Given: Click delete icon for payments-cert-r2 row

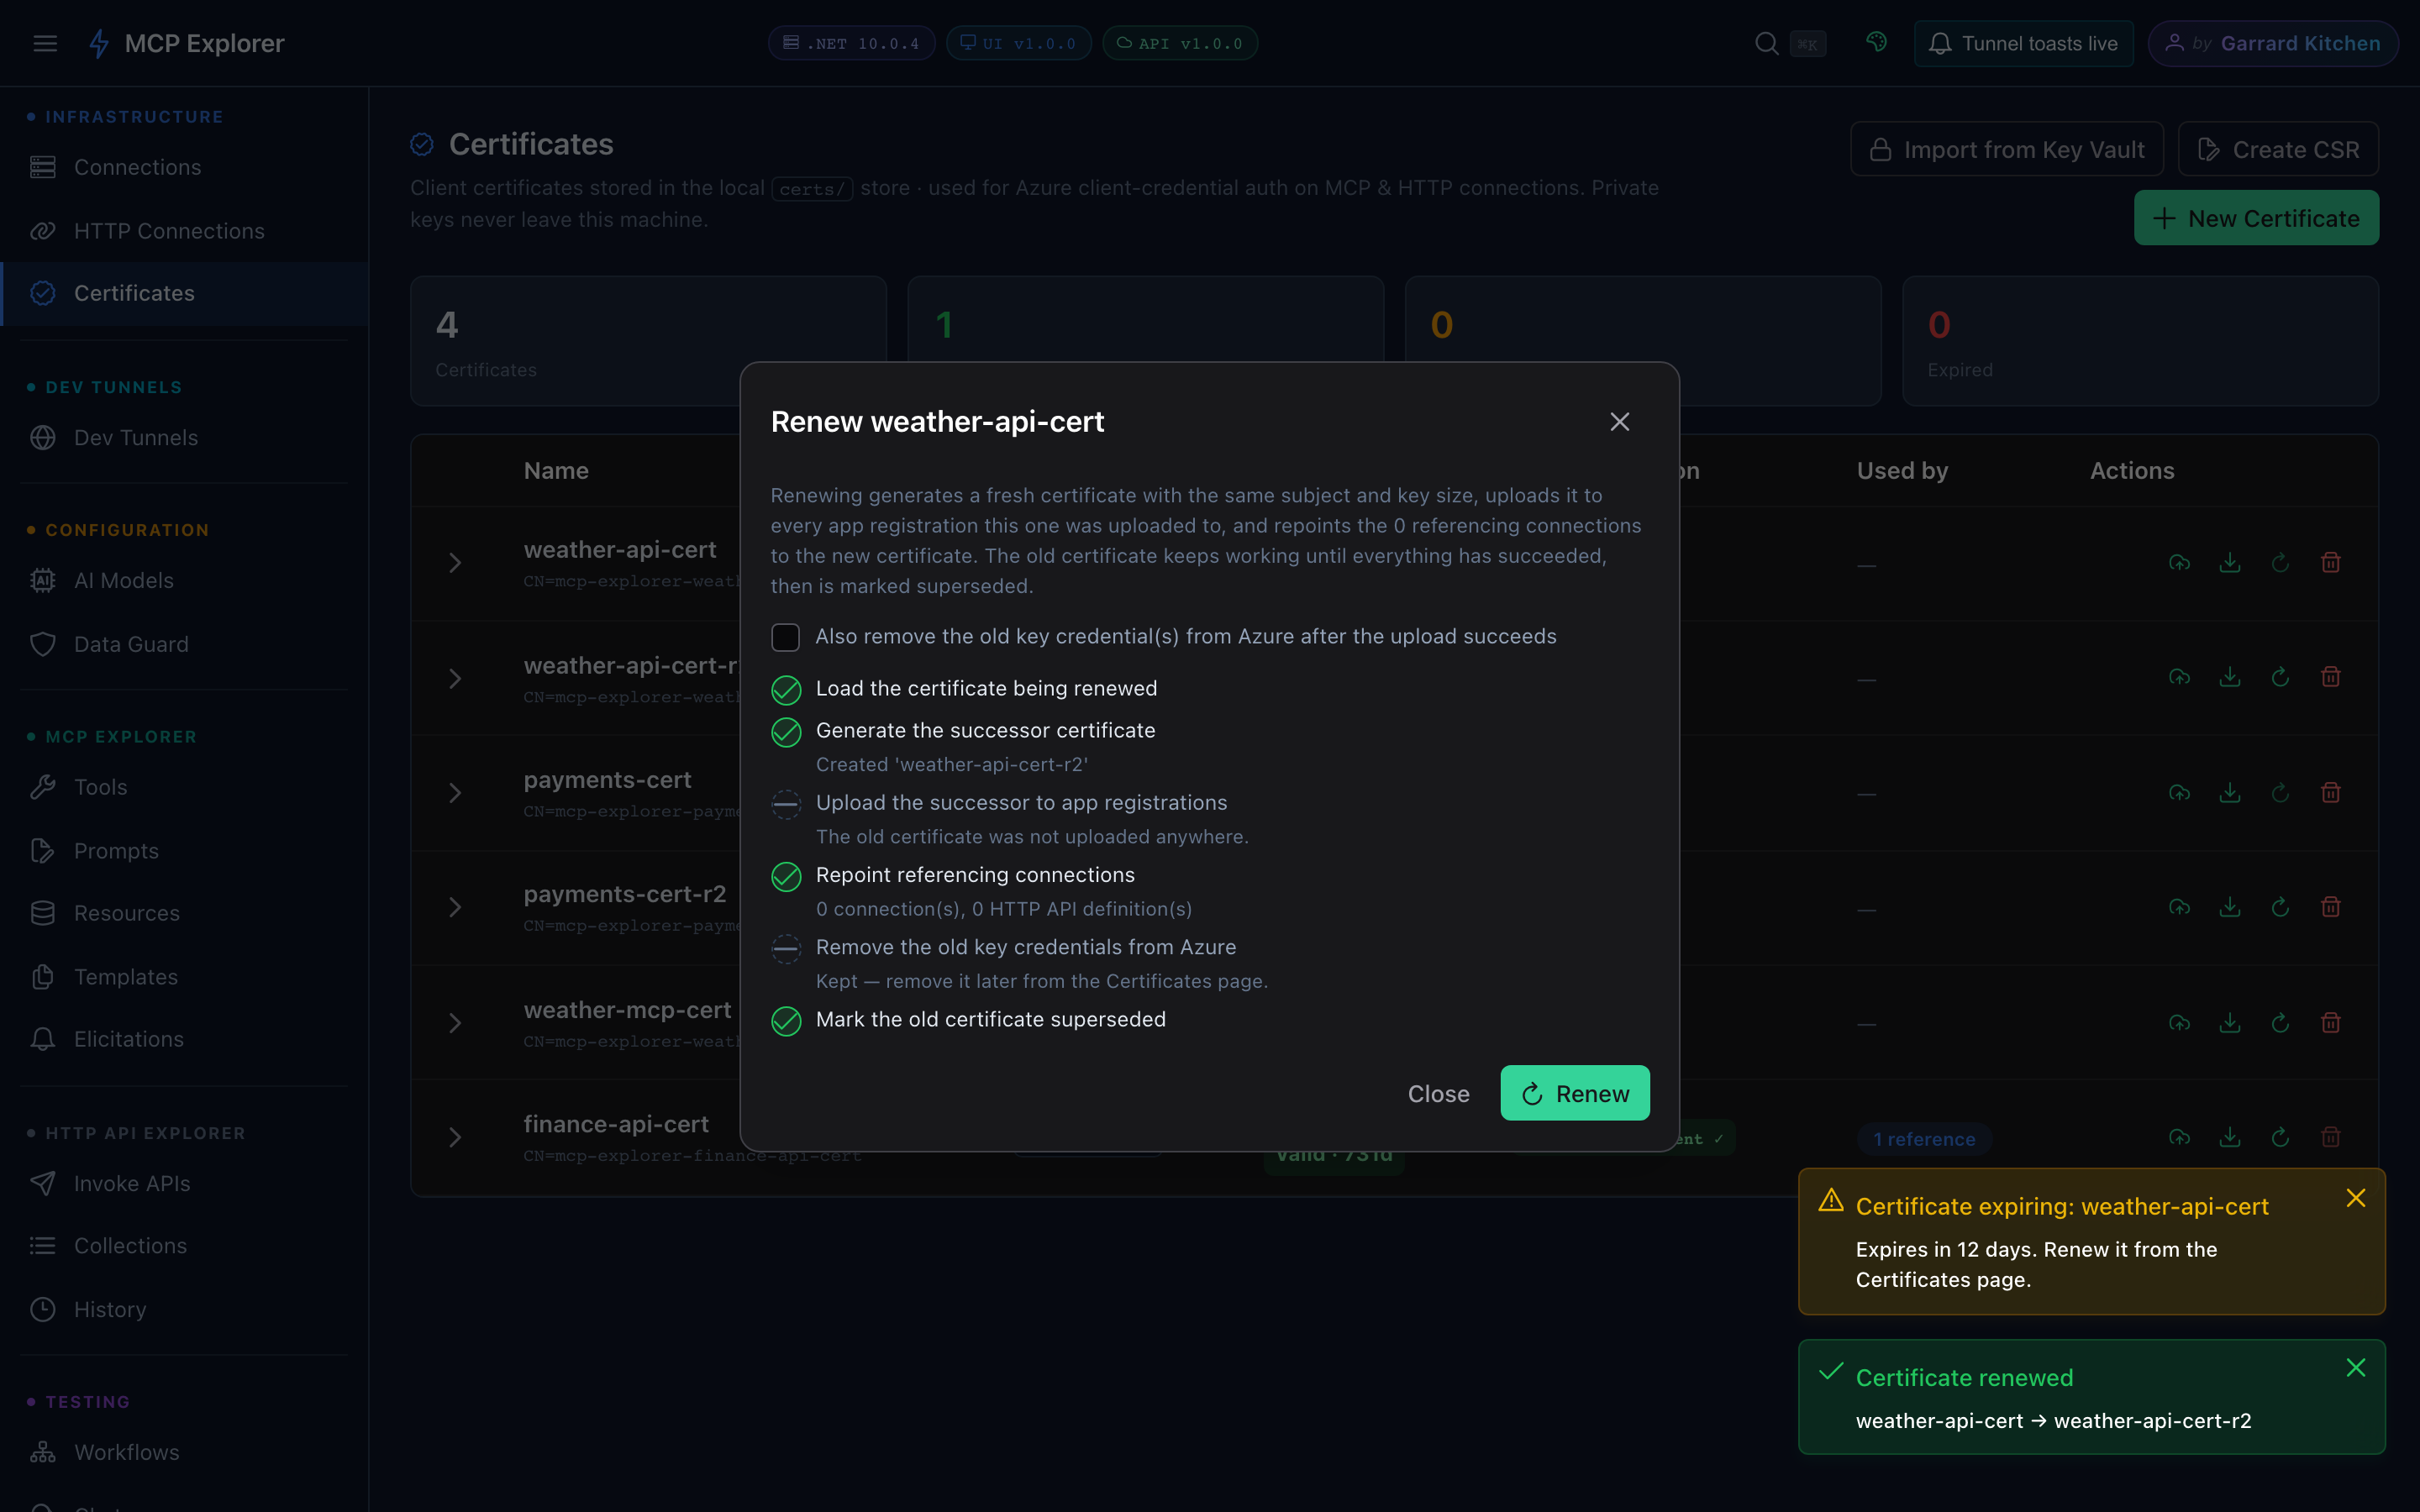Looking at the screenshot, I should pyautogui.click(x=2330, y=907).
